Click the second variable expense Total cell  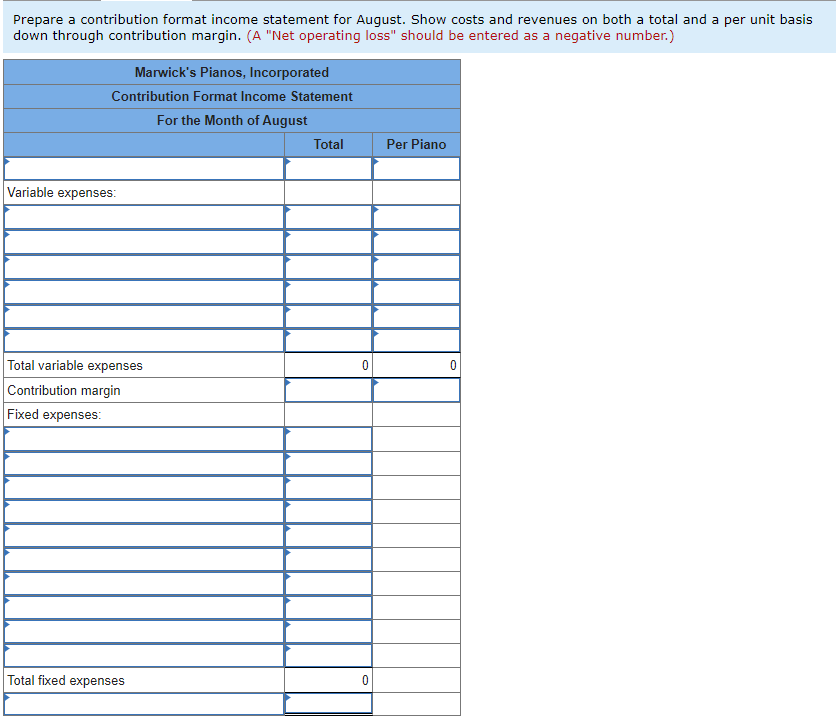click(x=328, y=242)
